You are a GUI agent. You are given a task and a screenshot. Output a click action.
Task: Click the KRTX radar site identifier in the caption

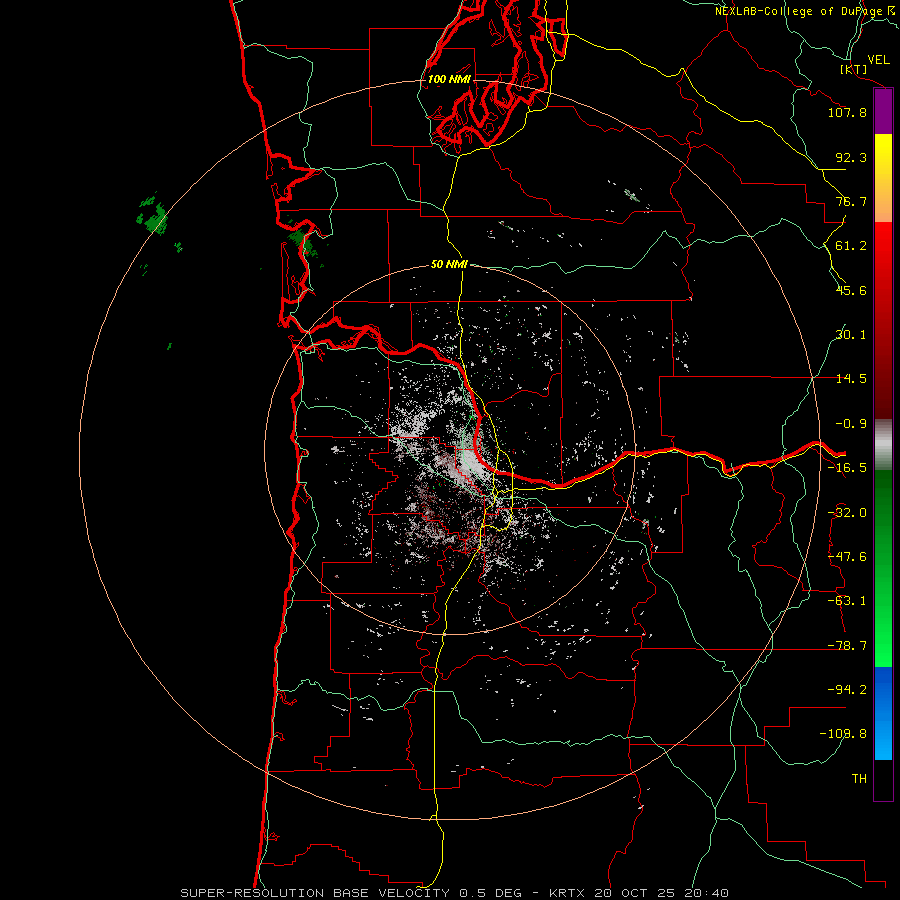pos(567,893)
